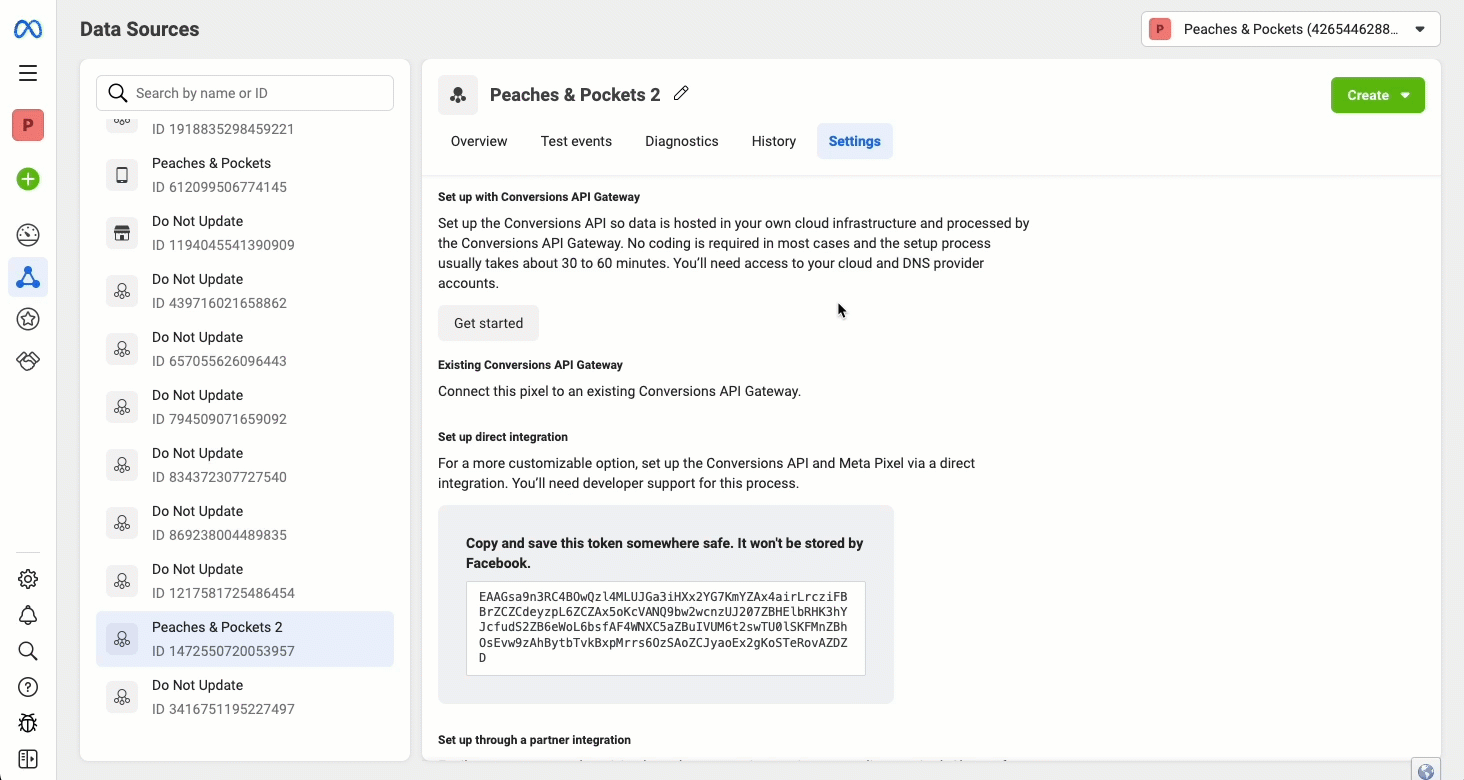Click the bug report icon

coord(28,722)
